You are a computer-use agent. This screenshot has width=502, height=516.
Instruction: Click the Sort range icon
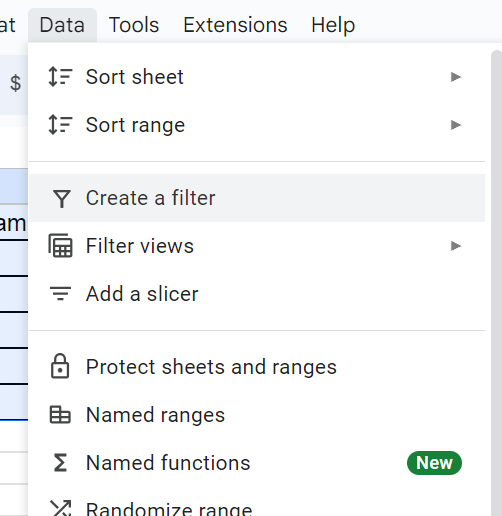click(60, 125)
